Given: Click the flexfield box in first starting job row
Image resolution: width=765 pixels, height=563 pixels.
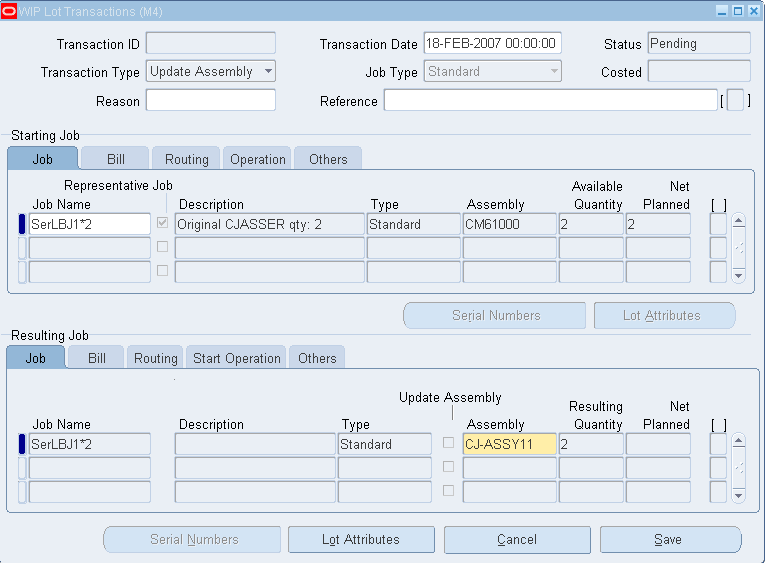Looking at the screenshot, I should 718,224.
